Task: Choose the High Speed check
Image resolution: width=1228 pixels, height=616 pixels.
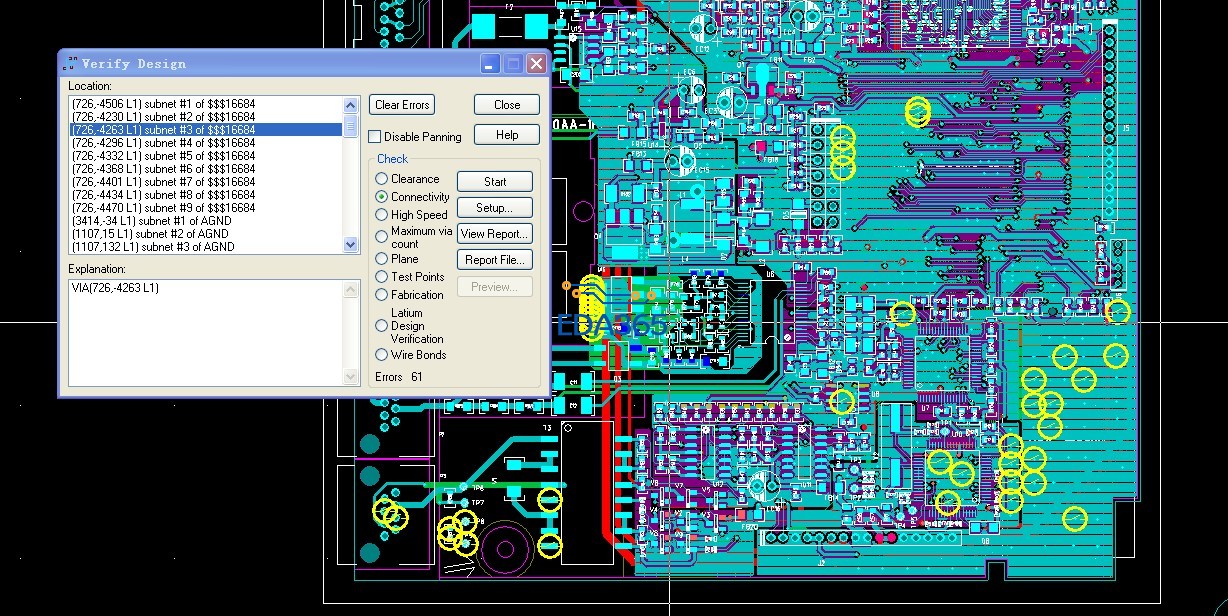Action: [x=382, y=215]
